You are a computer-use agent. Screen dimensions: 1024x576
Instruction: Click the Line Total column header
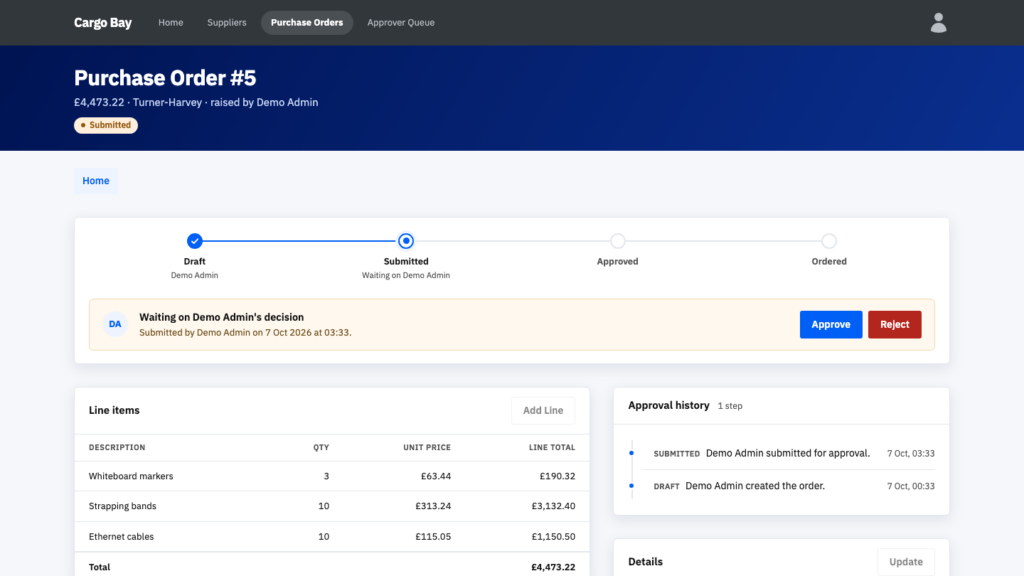click(x=552, y=447)
